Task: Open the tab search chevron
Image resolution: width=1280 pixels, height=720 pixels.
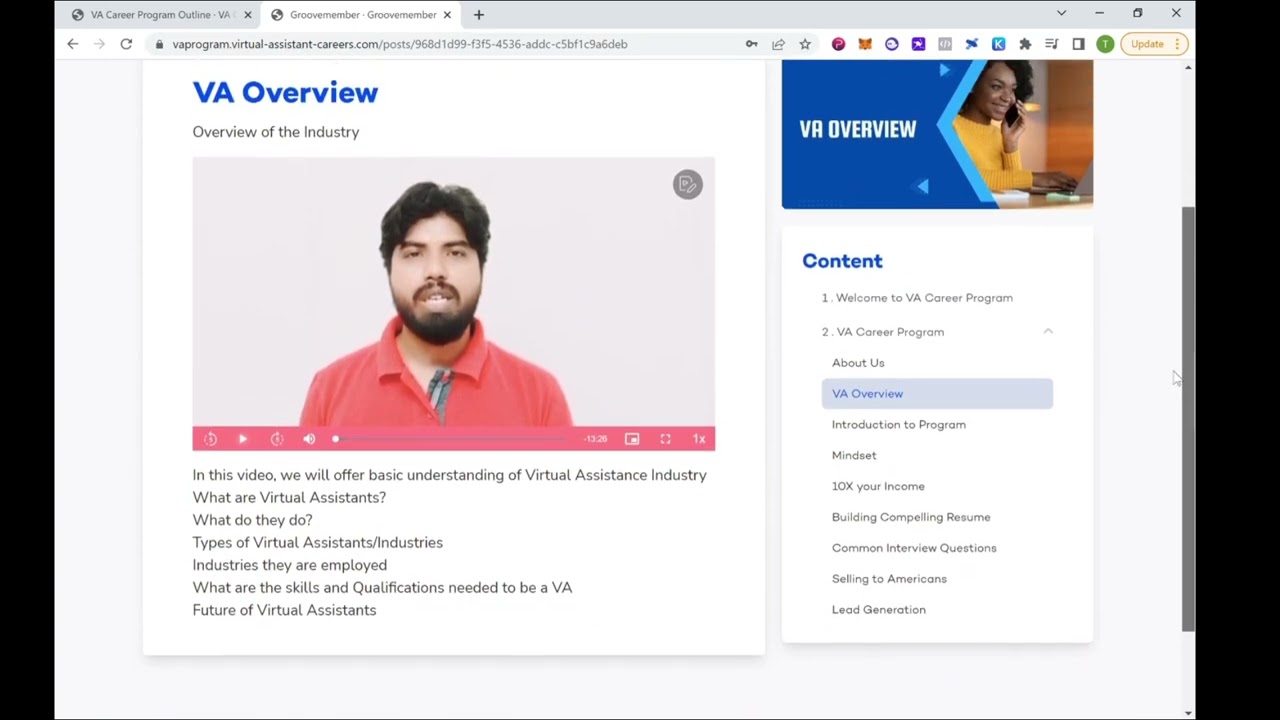Action: point(1061,13)
